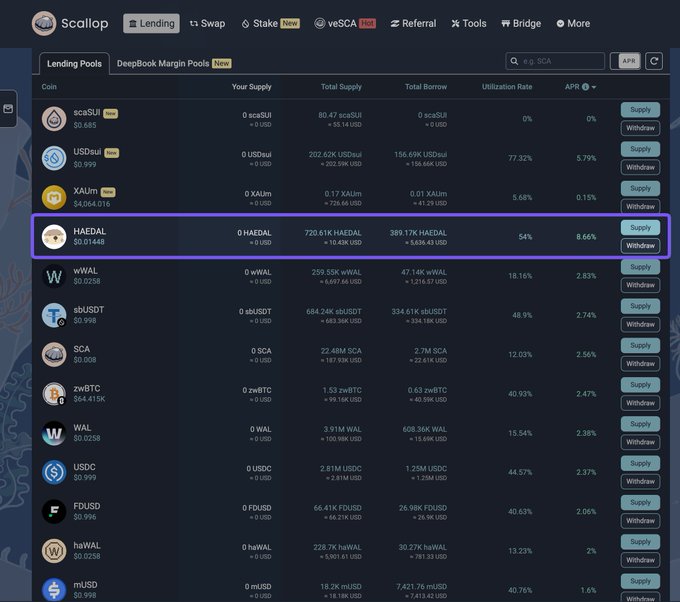Image resolution: width=680 pixels, height=602 pixels.
Task: Open the left sidebar panel icon
Action: (x=8, y=108)
